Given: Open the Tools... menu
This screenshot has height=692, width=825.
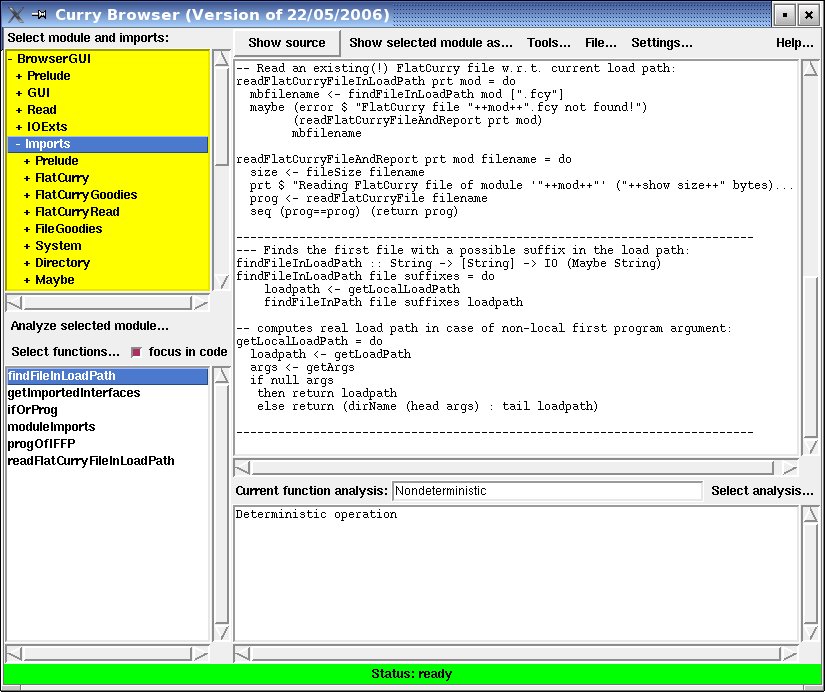Looking at the screenshot, I should point(548,43).
